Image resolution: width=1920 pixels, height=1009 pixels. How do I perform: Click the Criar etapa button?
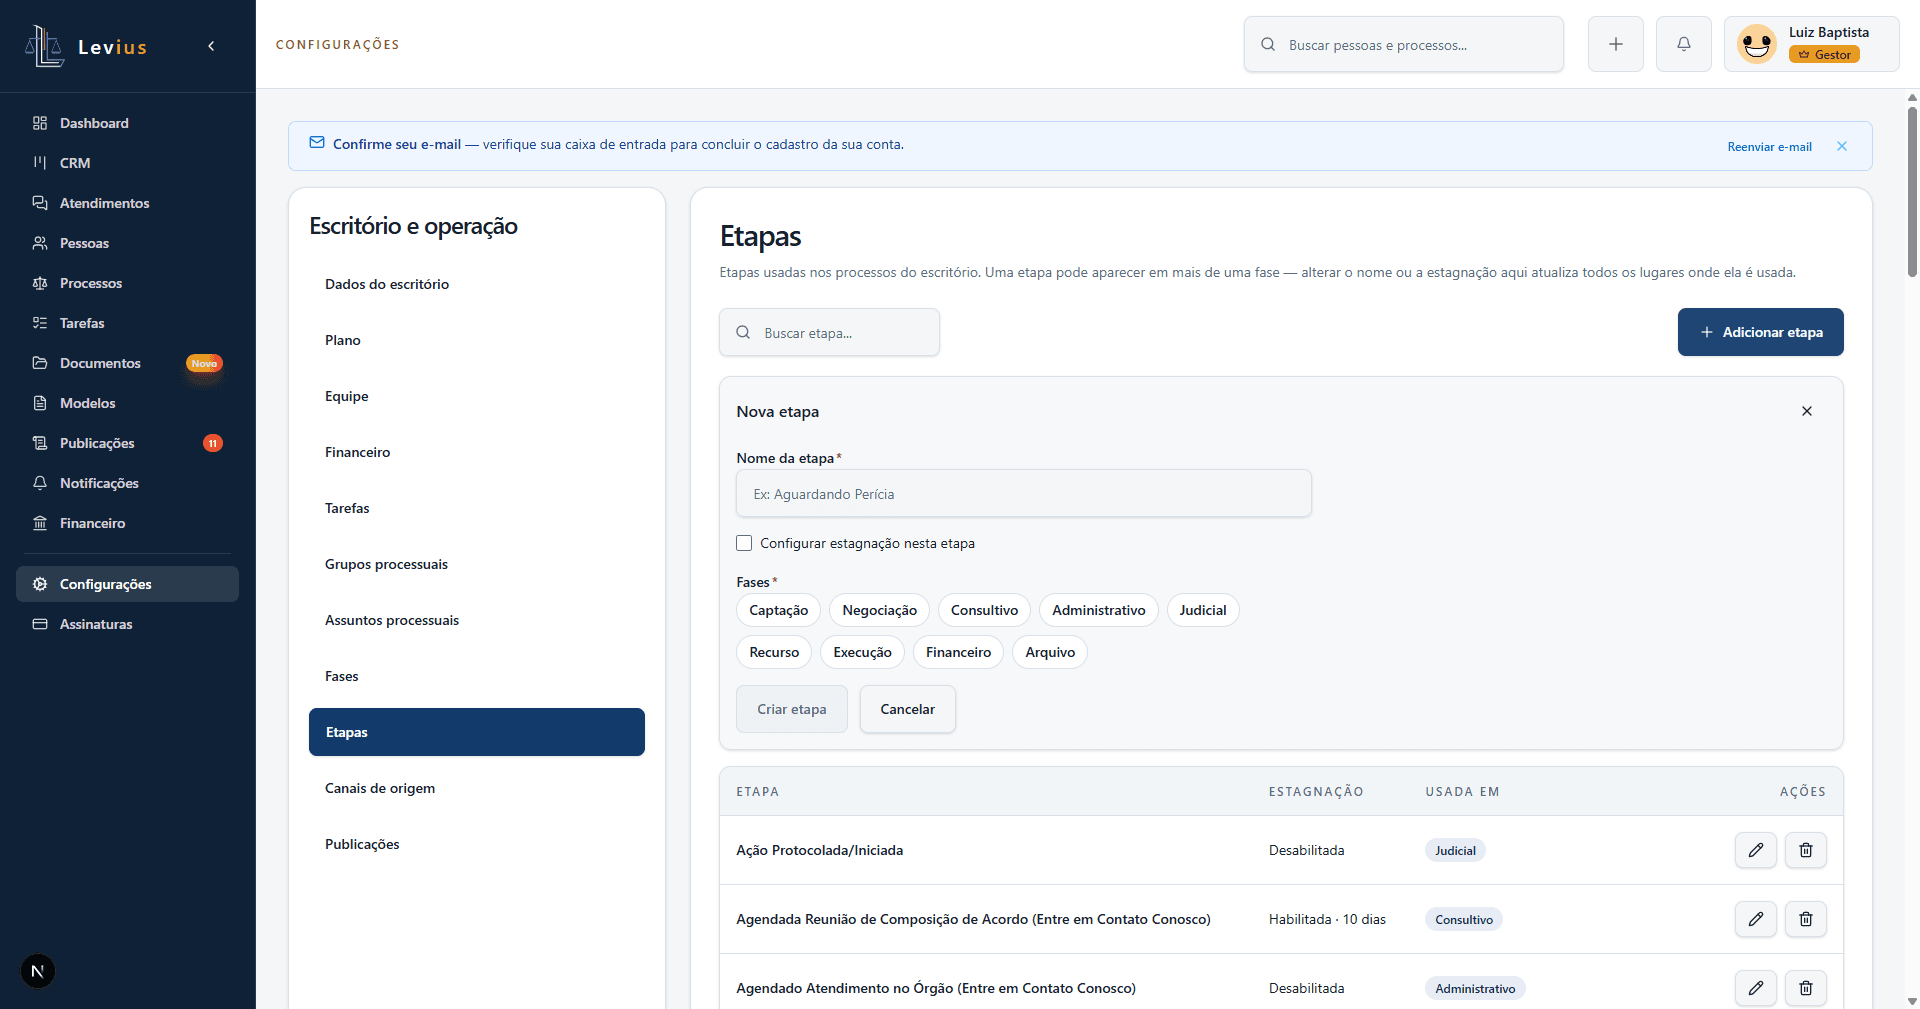point(792,709)
